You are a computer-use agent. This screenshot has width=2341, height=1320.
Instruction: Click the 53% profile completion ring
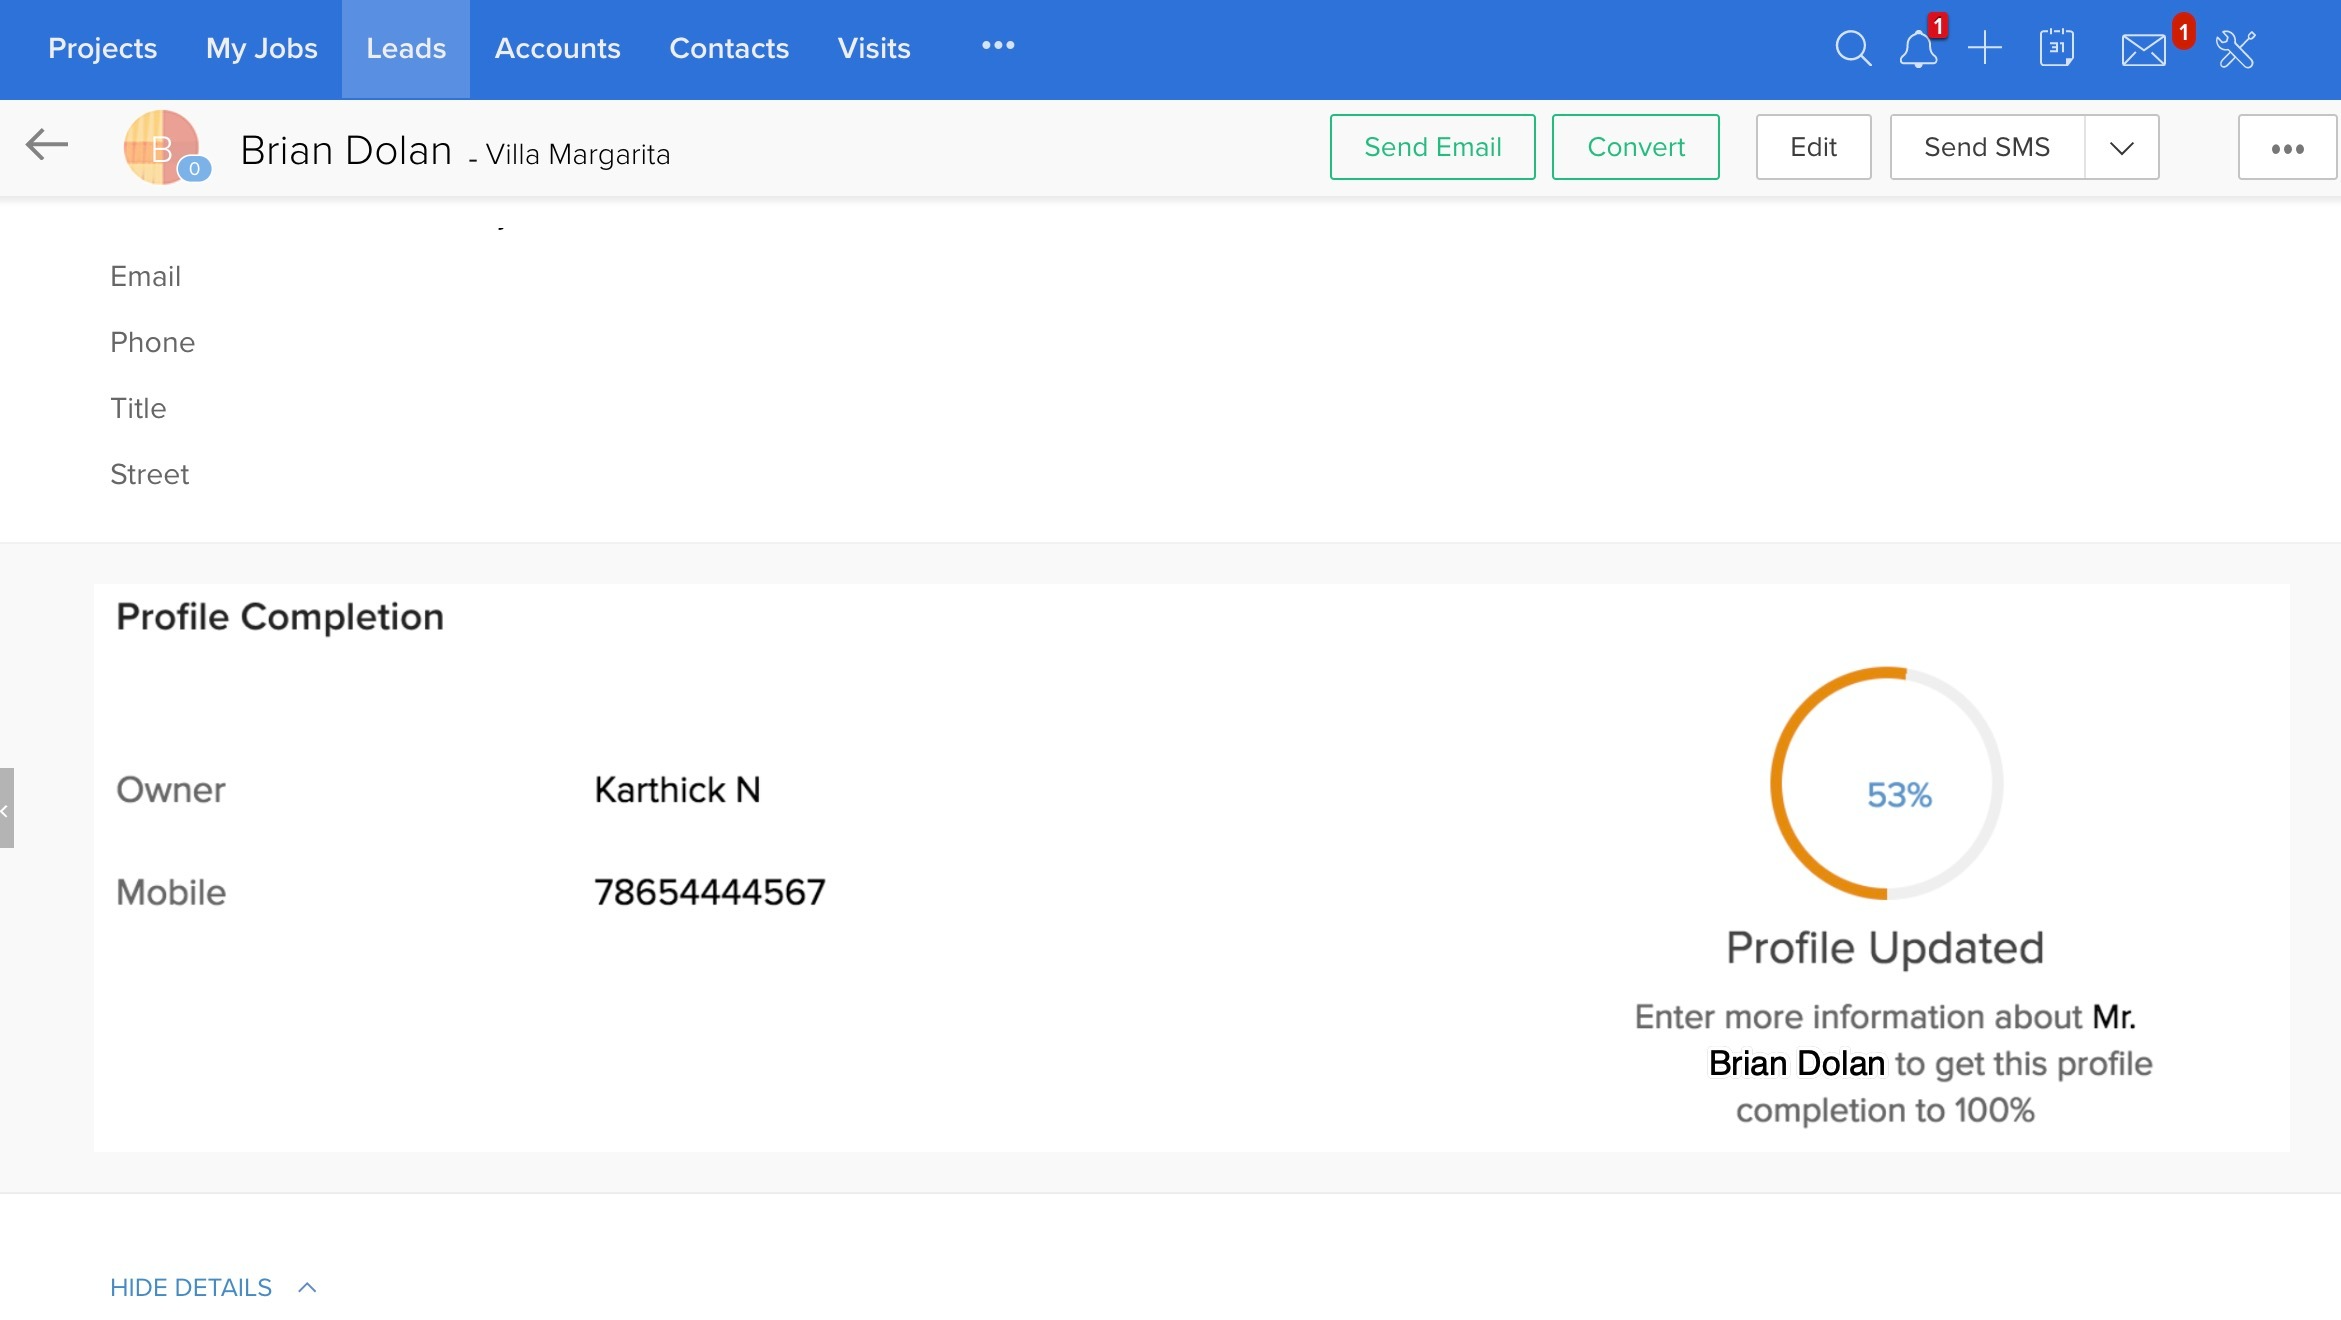[x=1886, y=783]
